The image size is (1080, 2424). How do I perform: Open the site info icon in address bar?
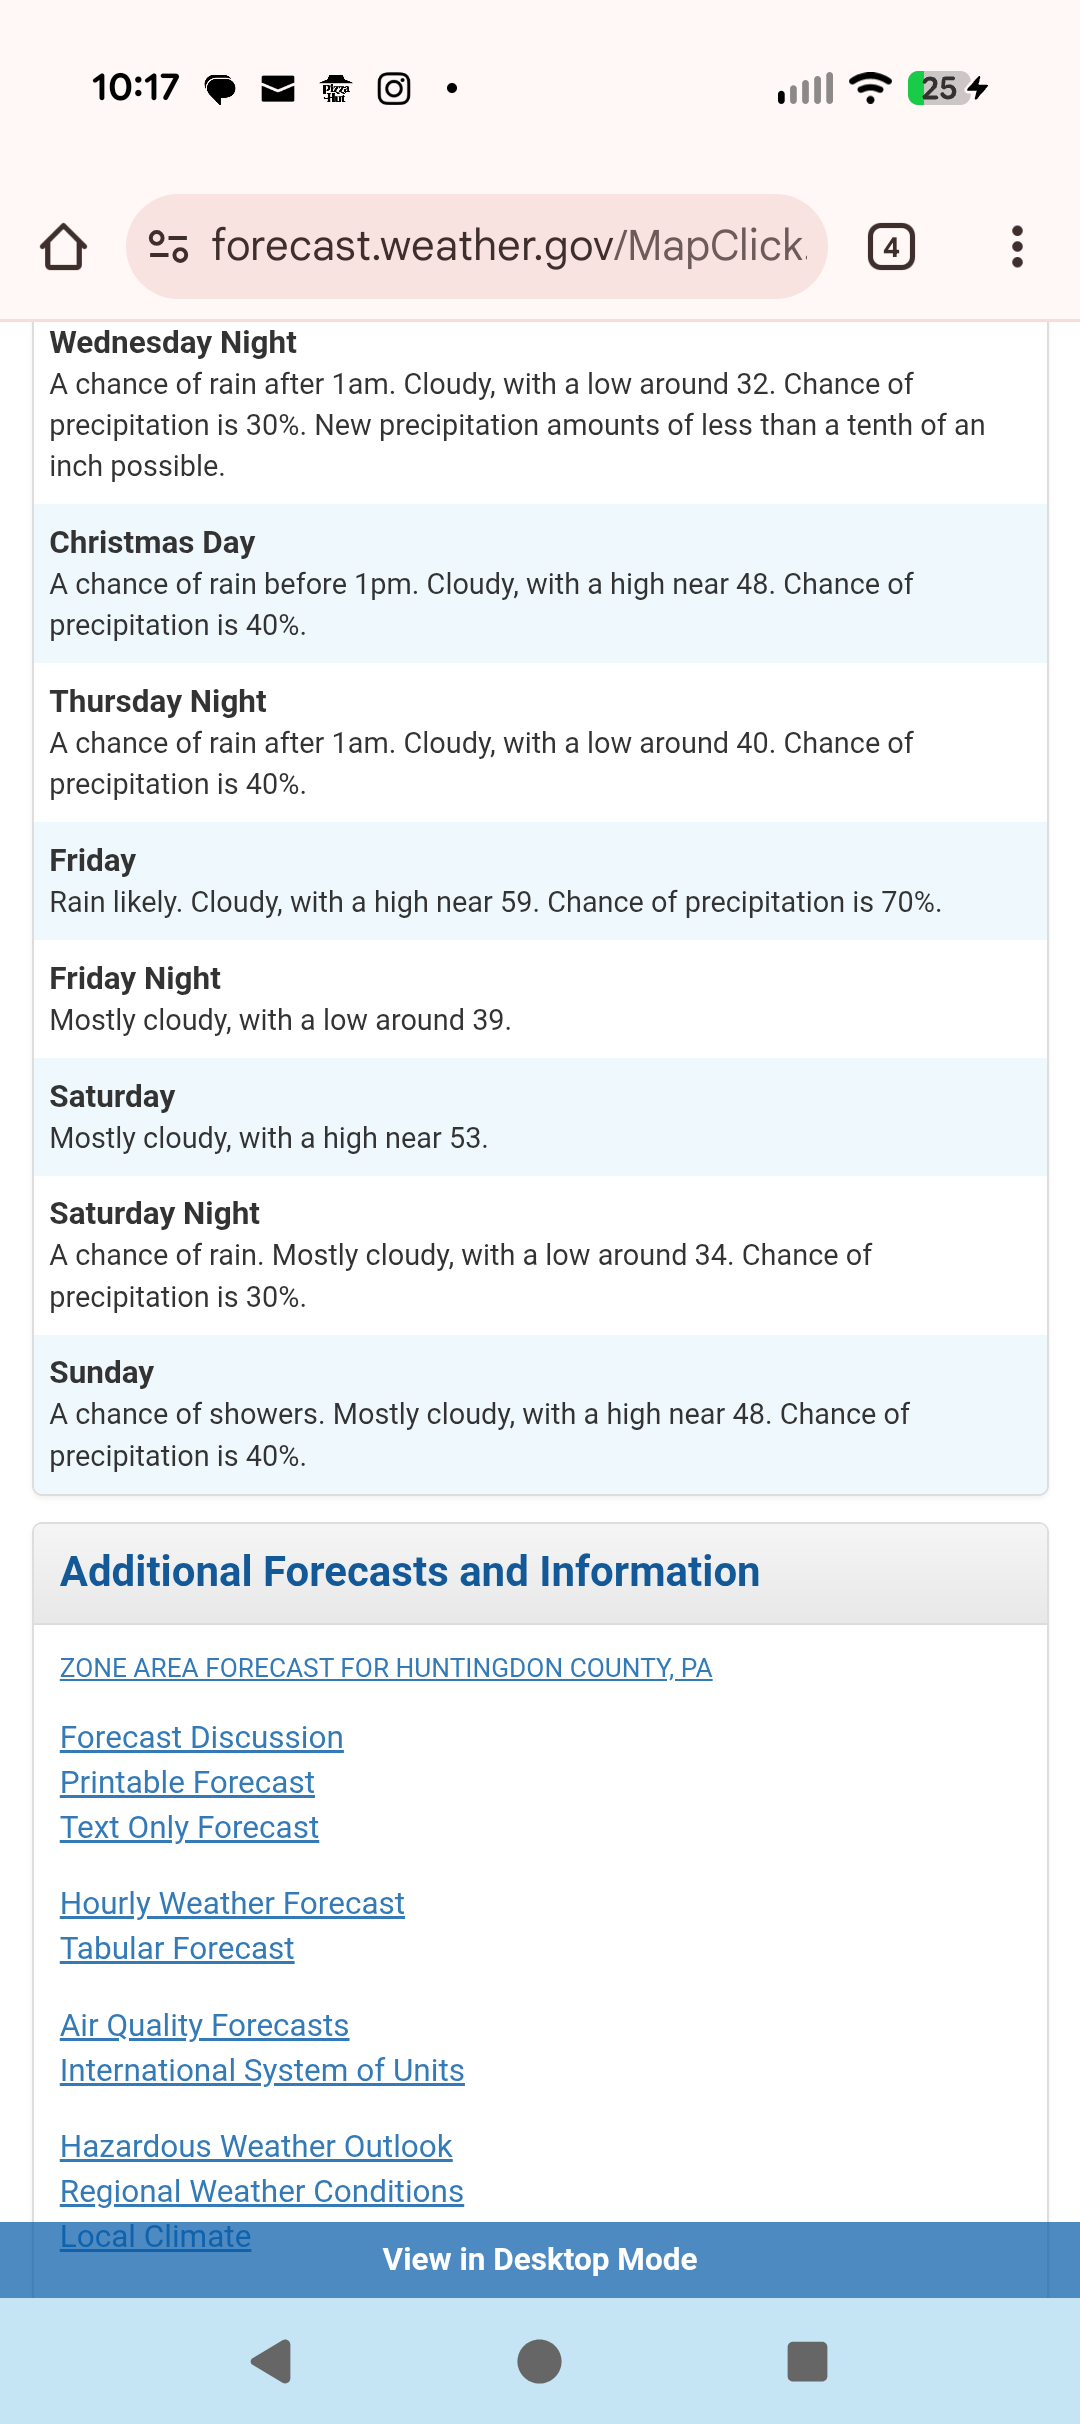[168, 246]
